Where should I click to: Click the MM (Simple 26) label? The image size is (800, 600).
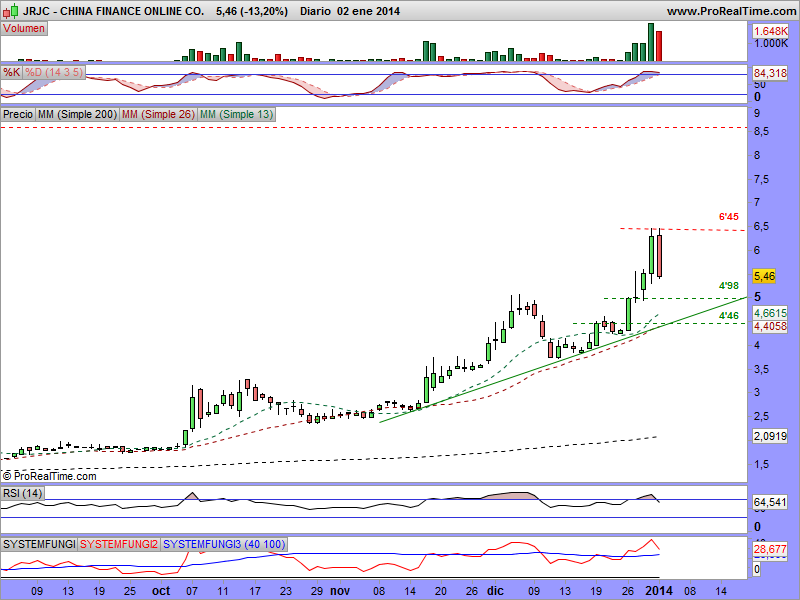pos(158,114)
